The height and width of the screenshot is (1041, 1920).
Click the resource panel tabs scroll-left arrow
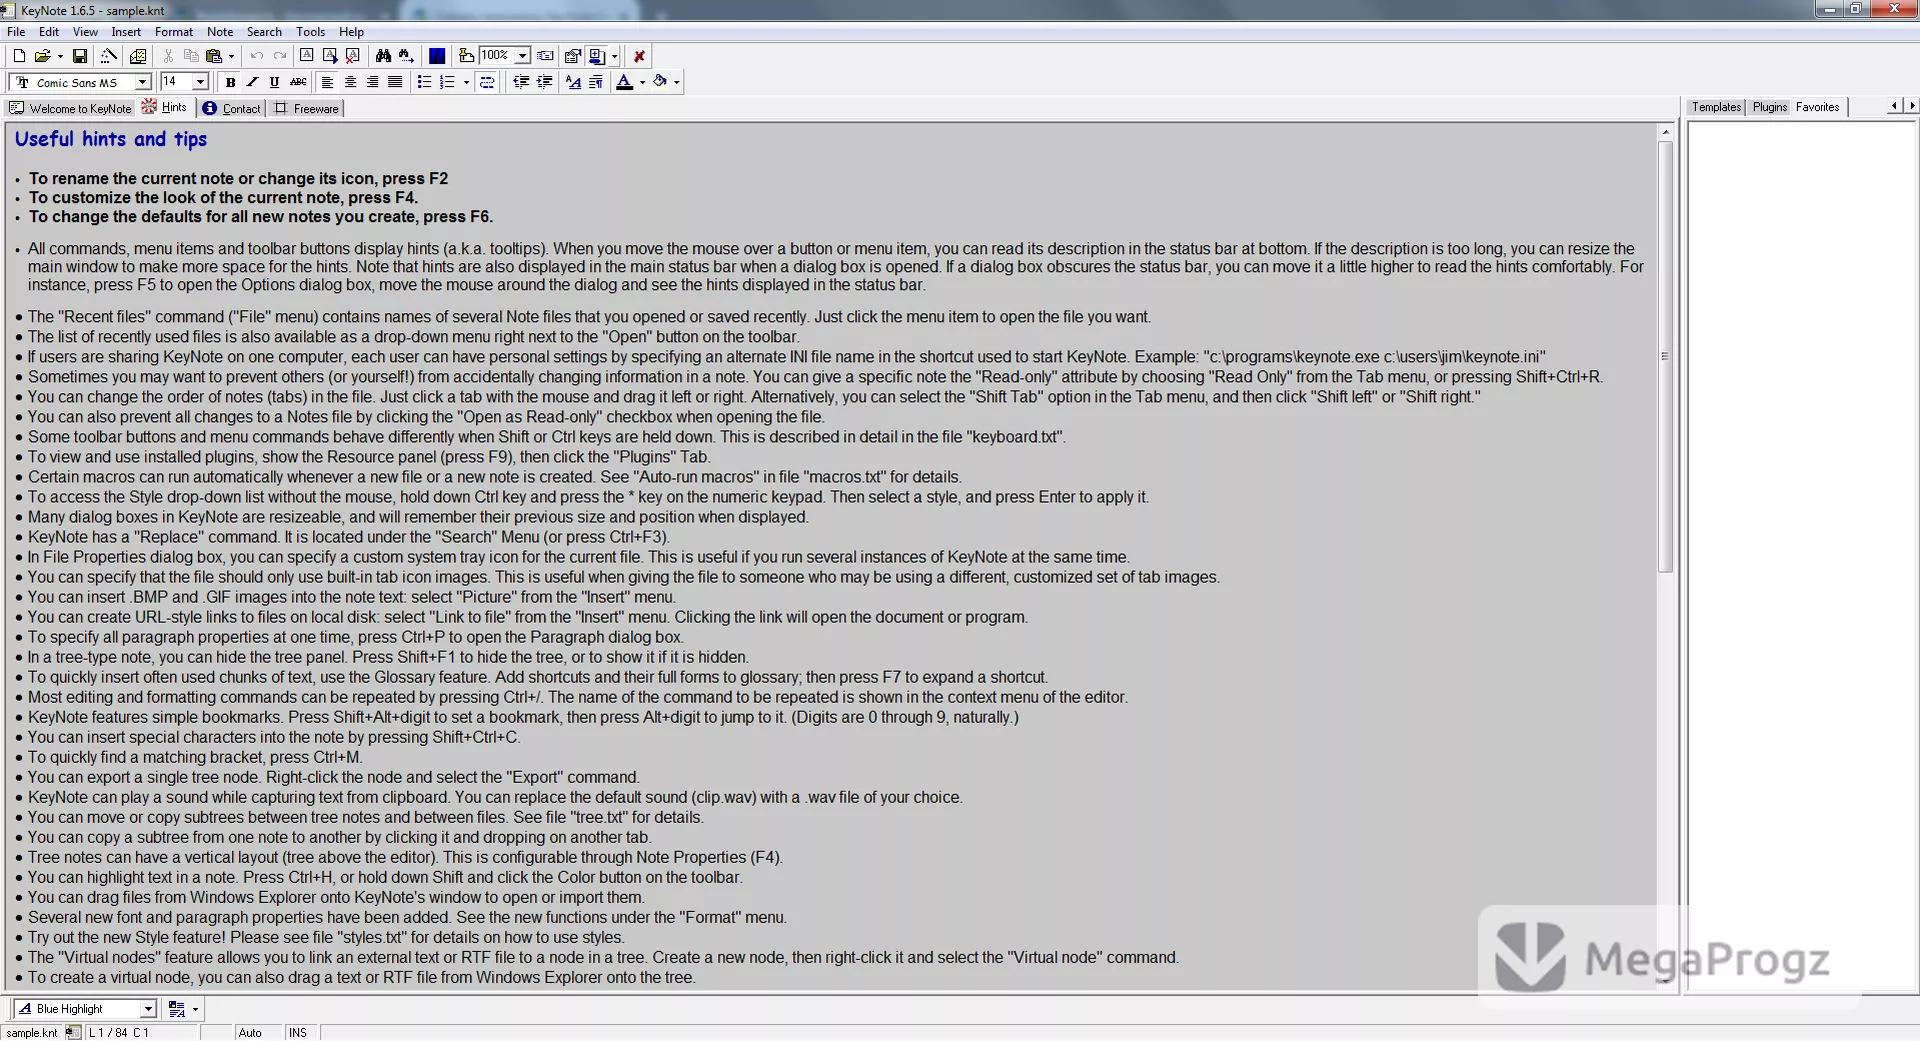coord(1894,106)
